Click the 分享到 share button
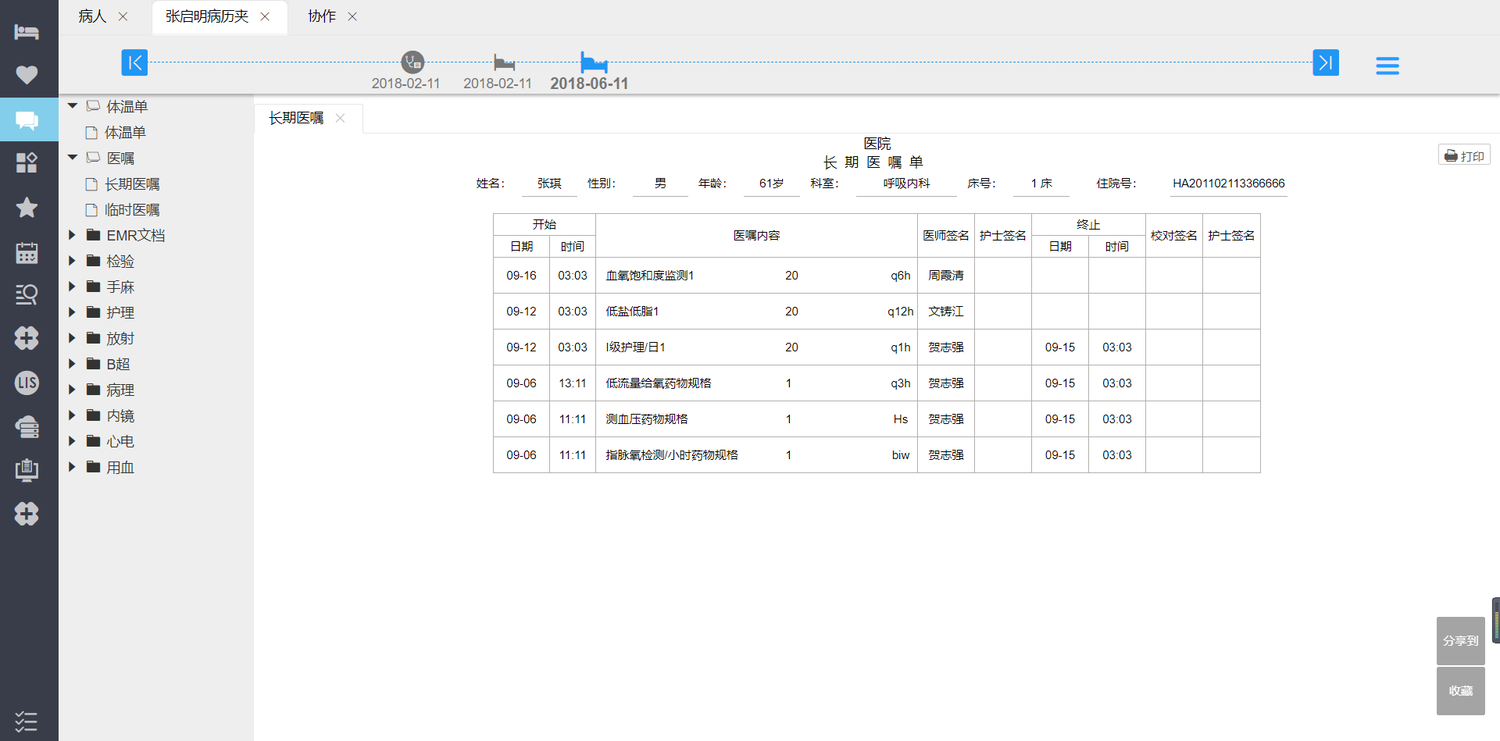 [1461, 641]
